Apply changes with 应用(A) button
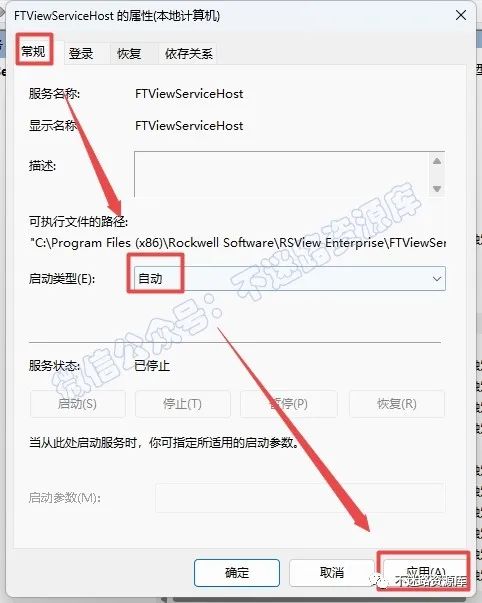This screenshot has width=482, height=603. [x=425, y=572]
